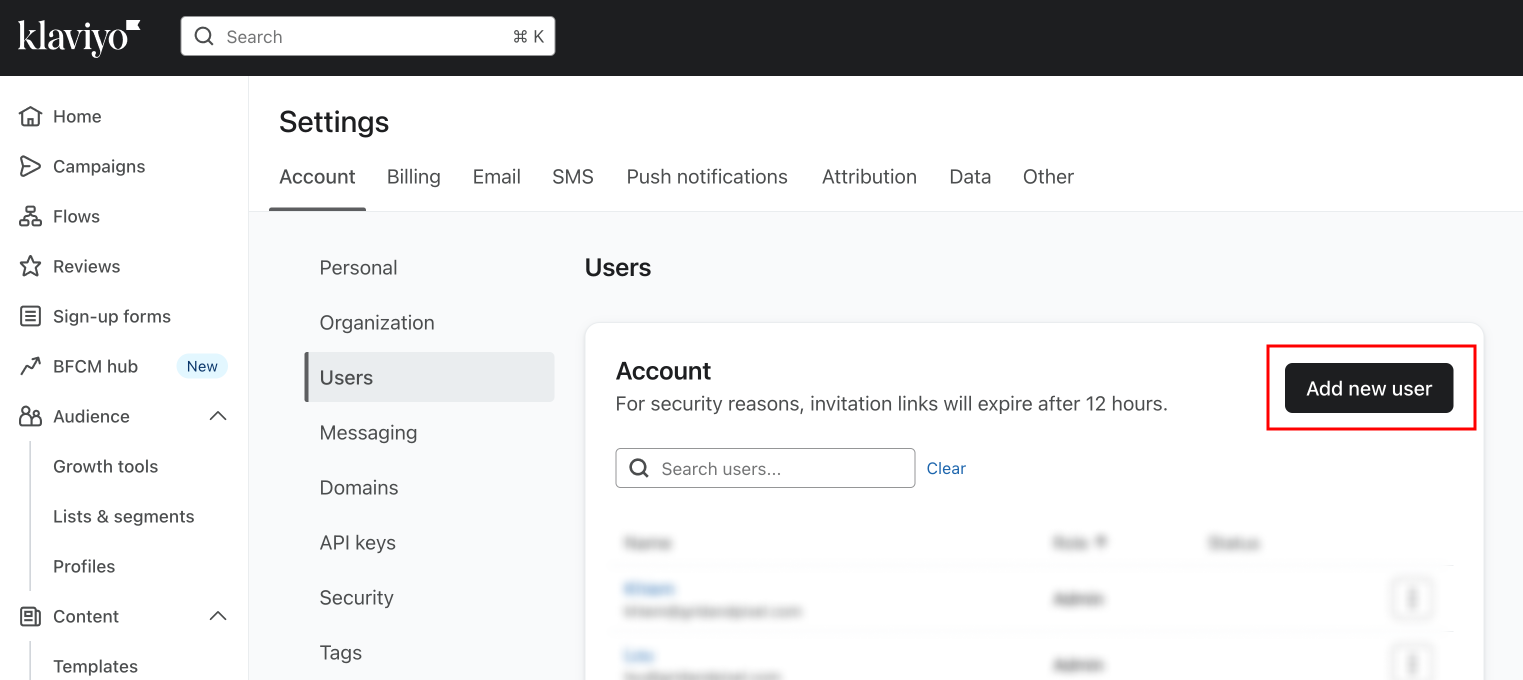Click the Add new user button
Screen dimensions: 1523x680
(x=1369, y=388)
